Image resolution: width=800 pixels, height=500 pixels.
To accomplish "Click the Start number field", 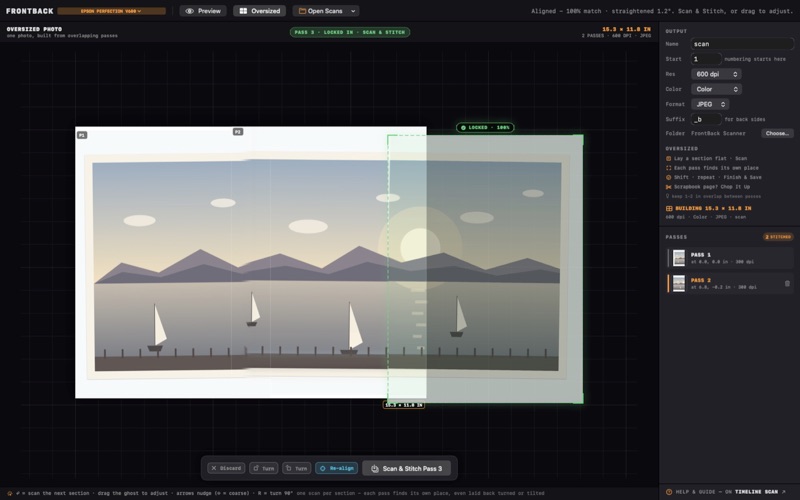I will pos(706,59).
